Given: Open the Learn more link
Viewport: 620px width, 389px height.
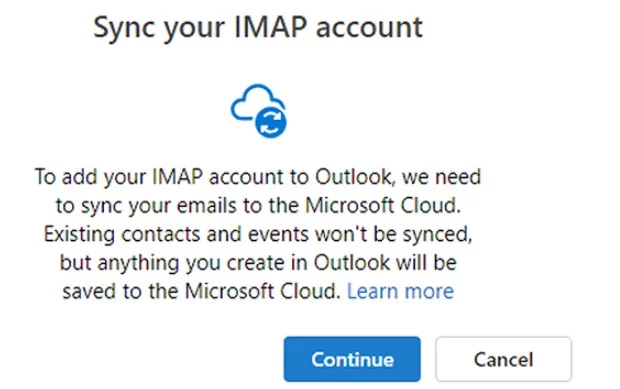Looking at the screenshot, I should coord(400,291).
